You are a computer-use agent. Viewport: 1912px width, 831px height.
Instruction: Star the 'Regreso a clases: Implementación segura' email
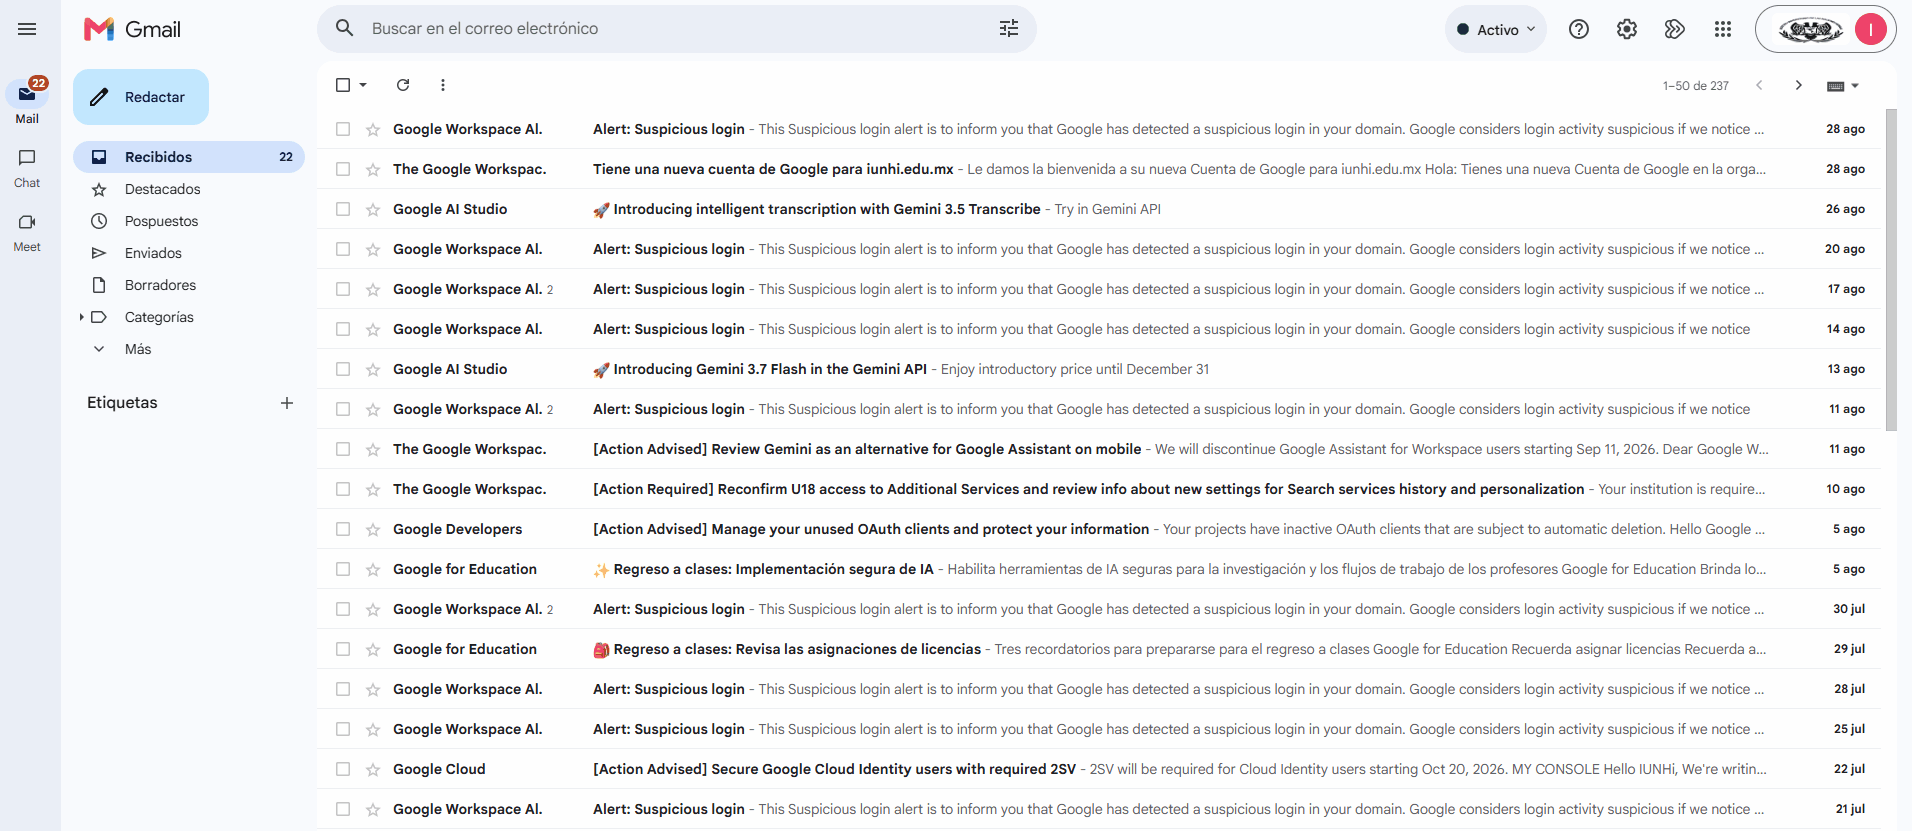(x=373, y=569)
